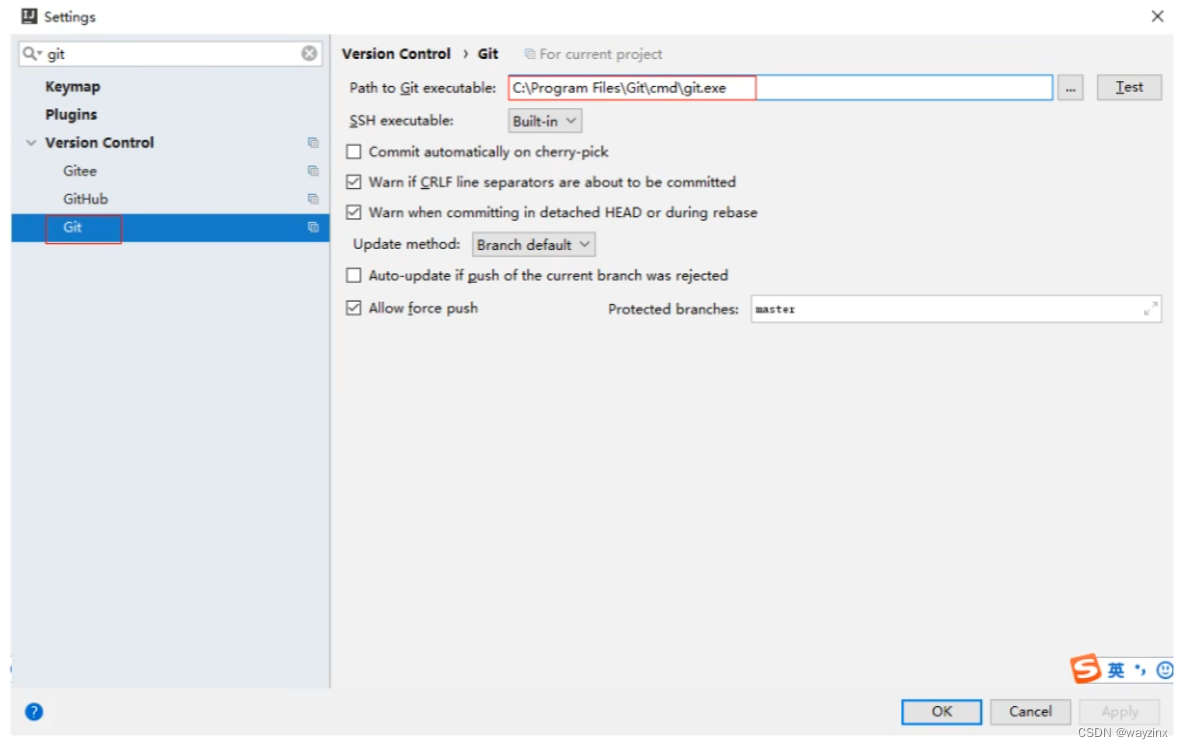Toggle the Sogou English/Chinese language mode
This screenshot has height=749, width=1183.
tap(1116, 670)
